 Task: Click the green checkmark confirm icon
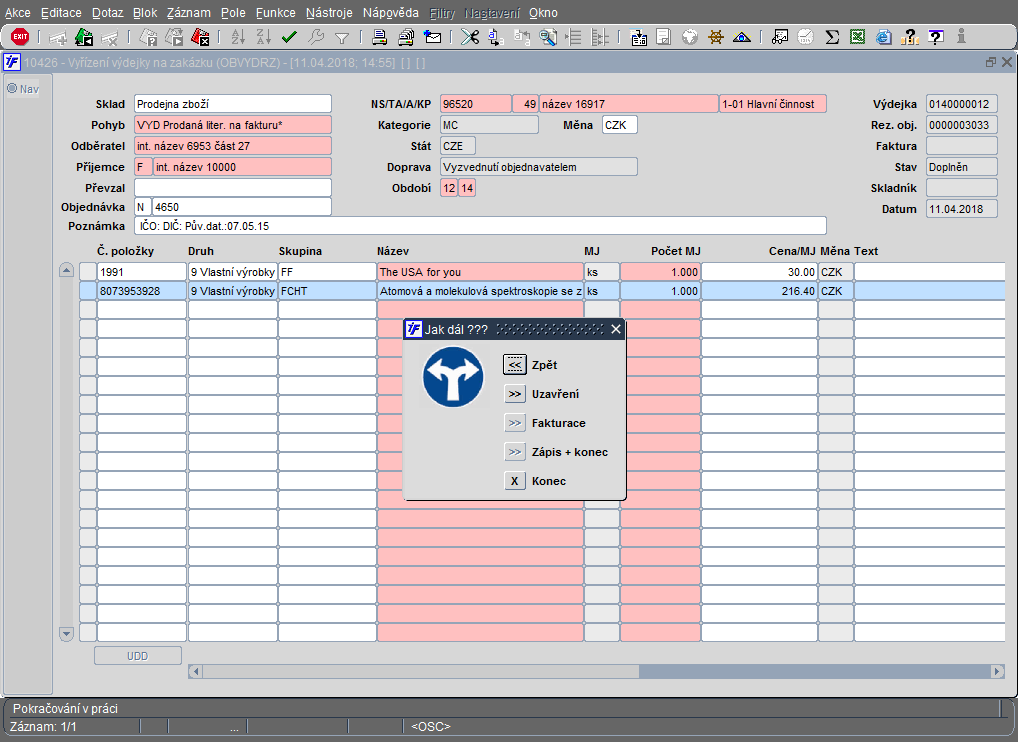[290, 37]
